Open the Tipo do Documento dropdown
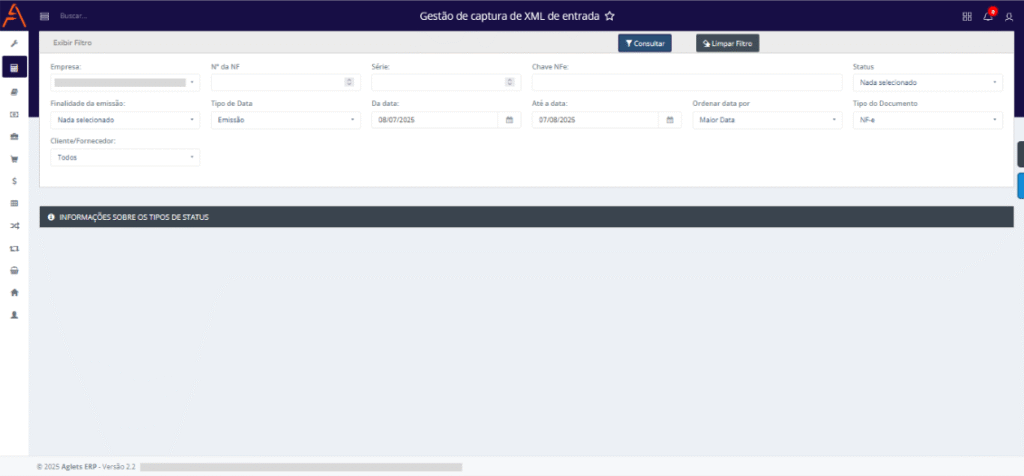1024x476 pixels. 927,120
